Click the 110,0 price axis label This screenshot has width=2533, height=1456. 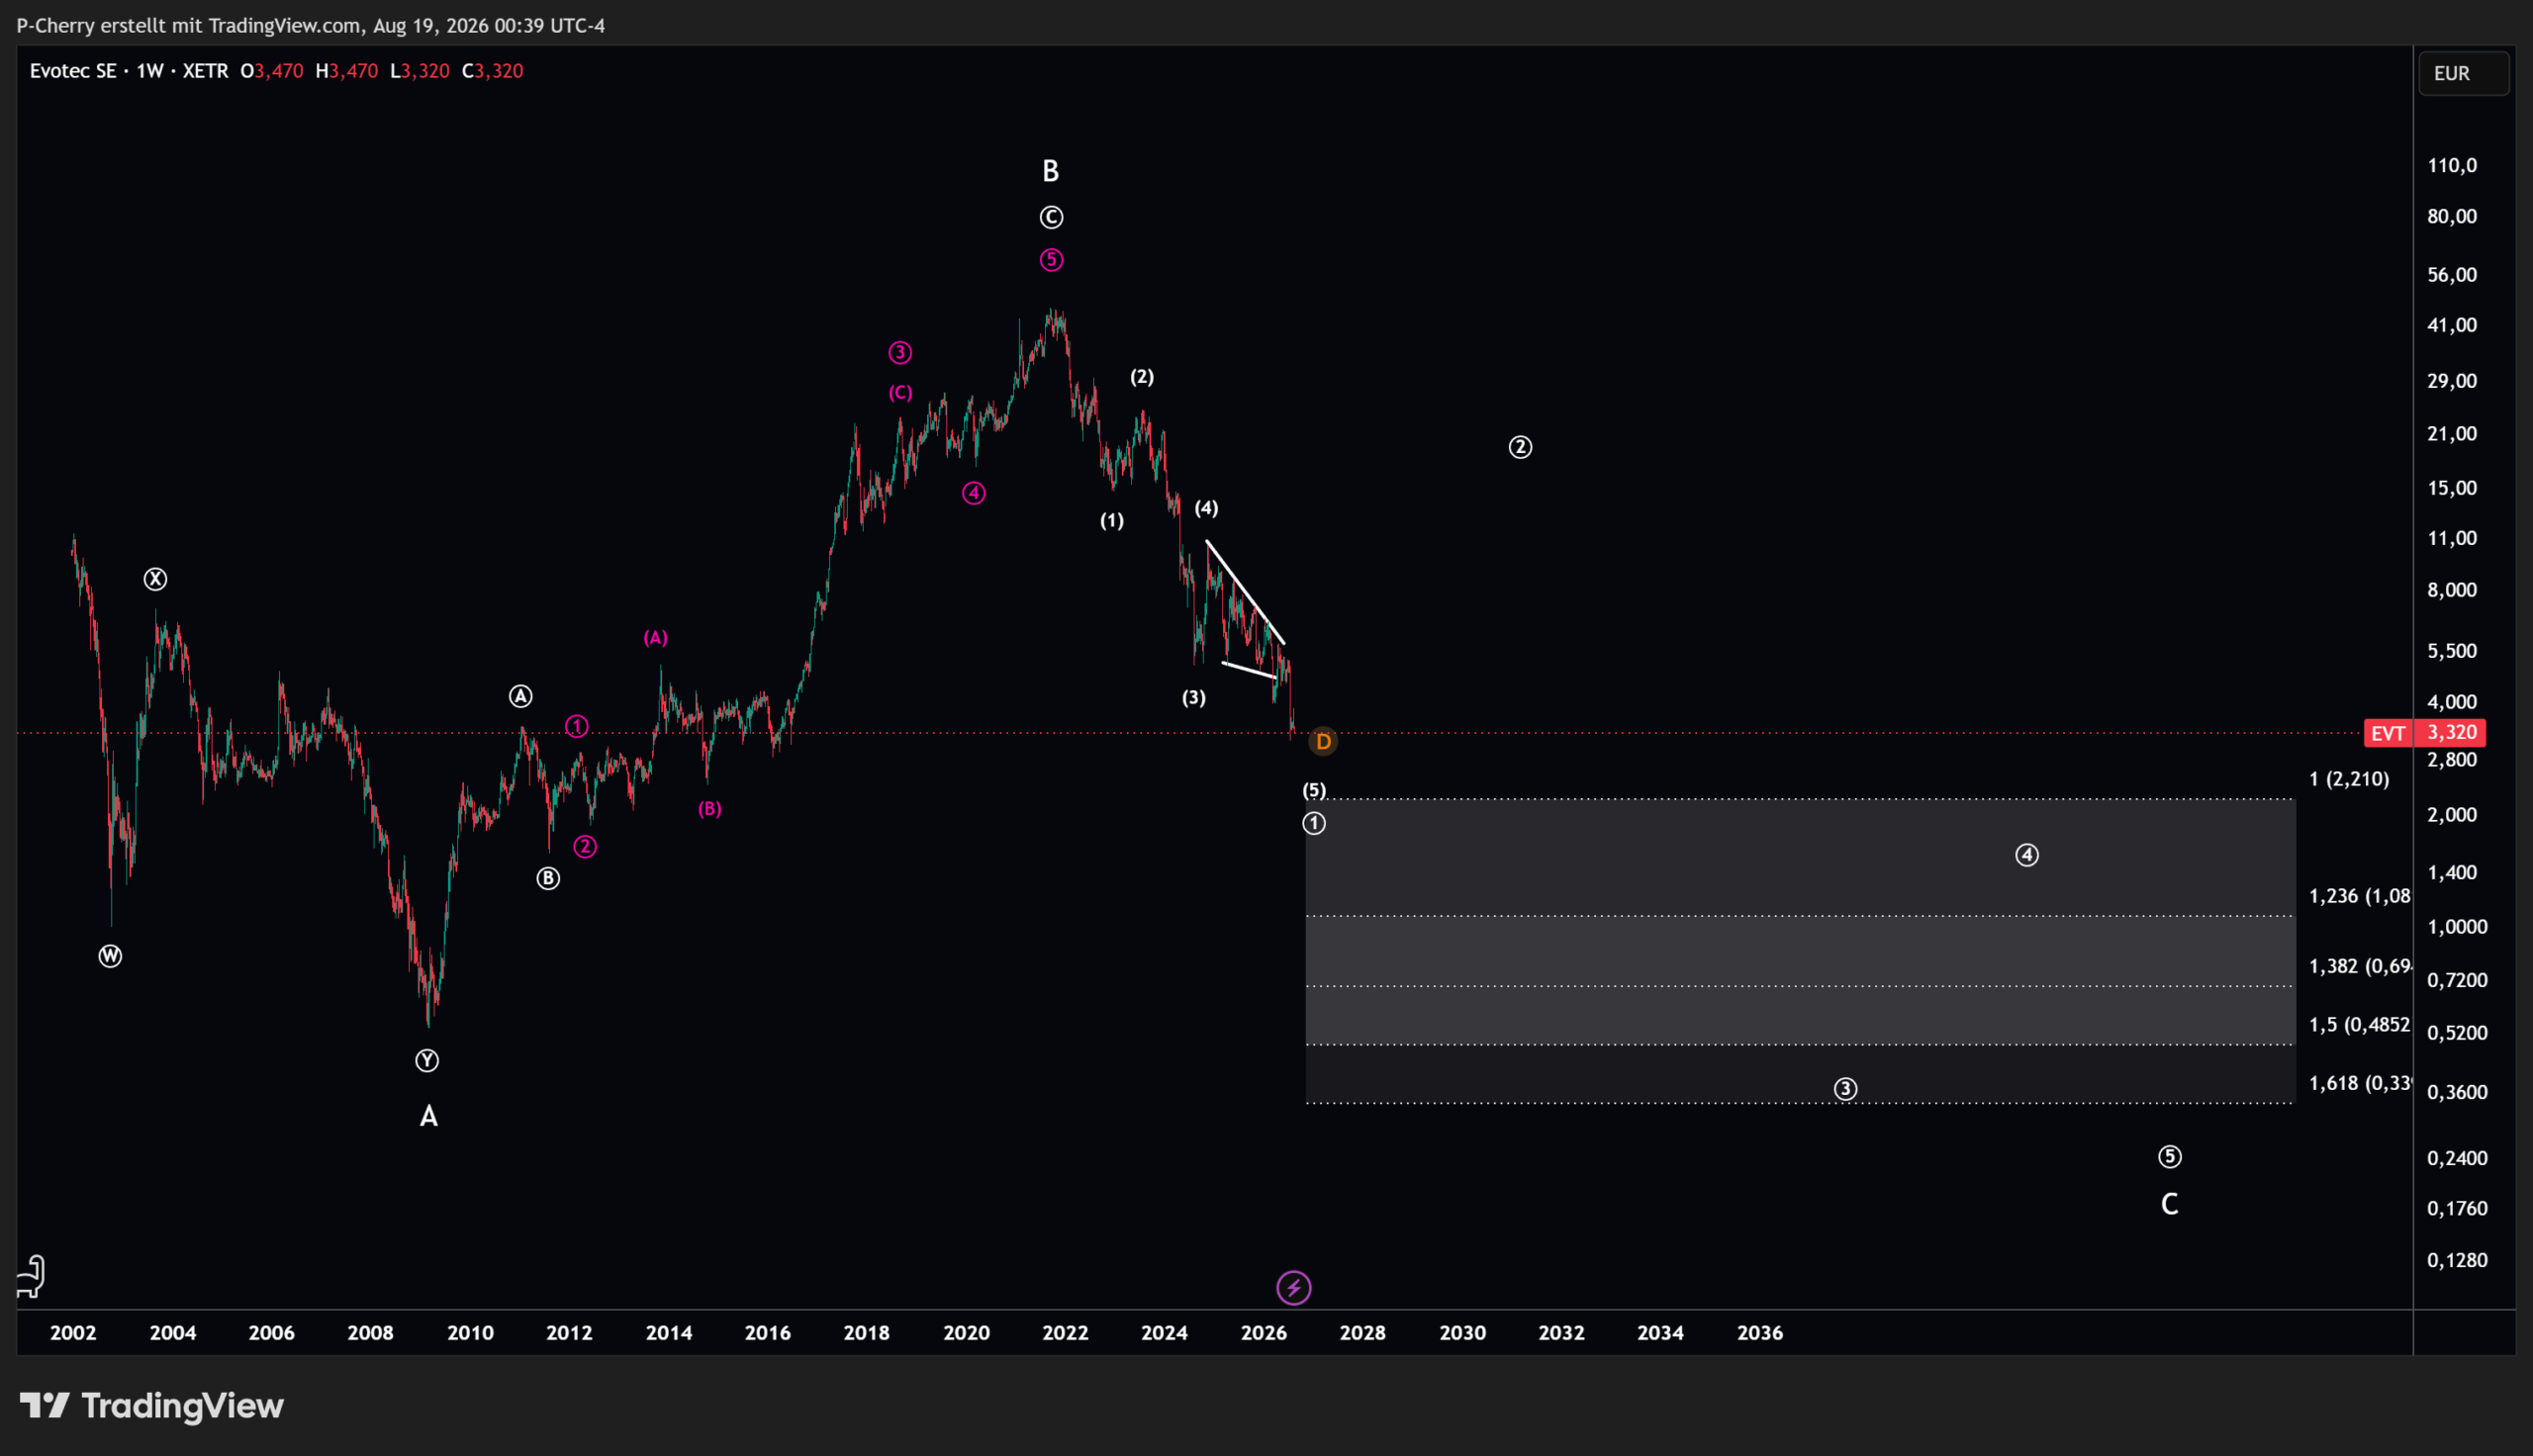[x=2452, y=165]
